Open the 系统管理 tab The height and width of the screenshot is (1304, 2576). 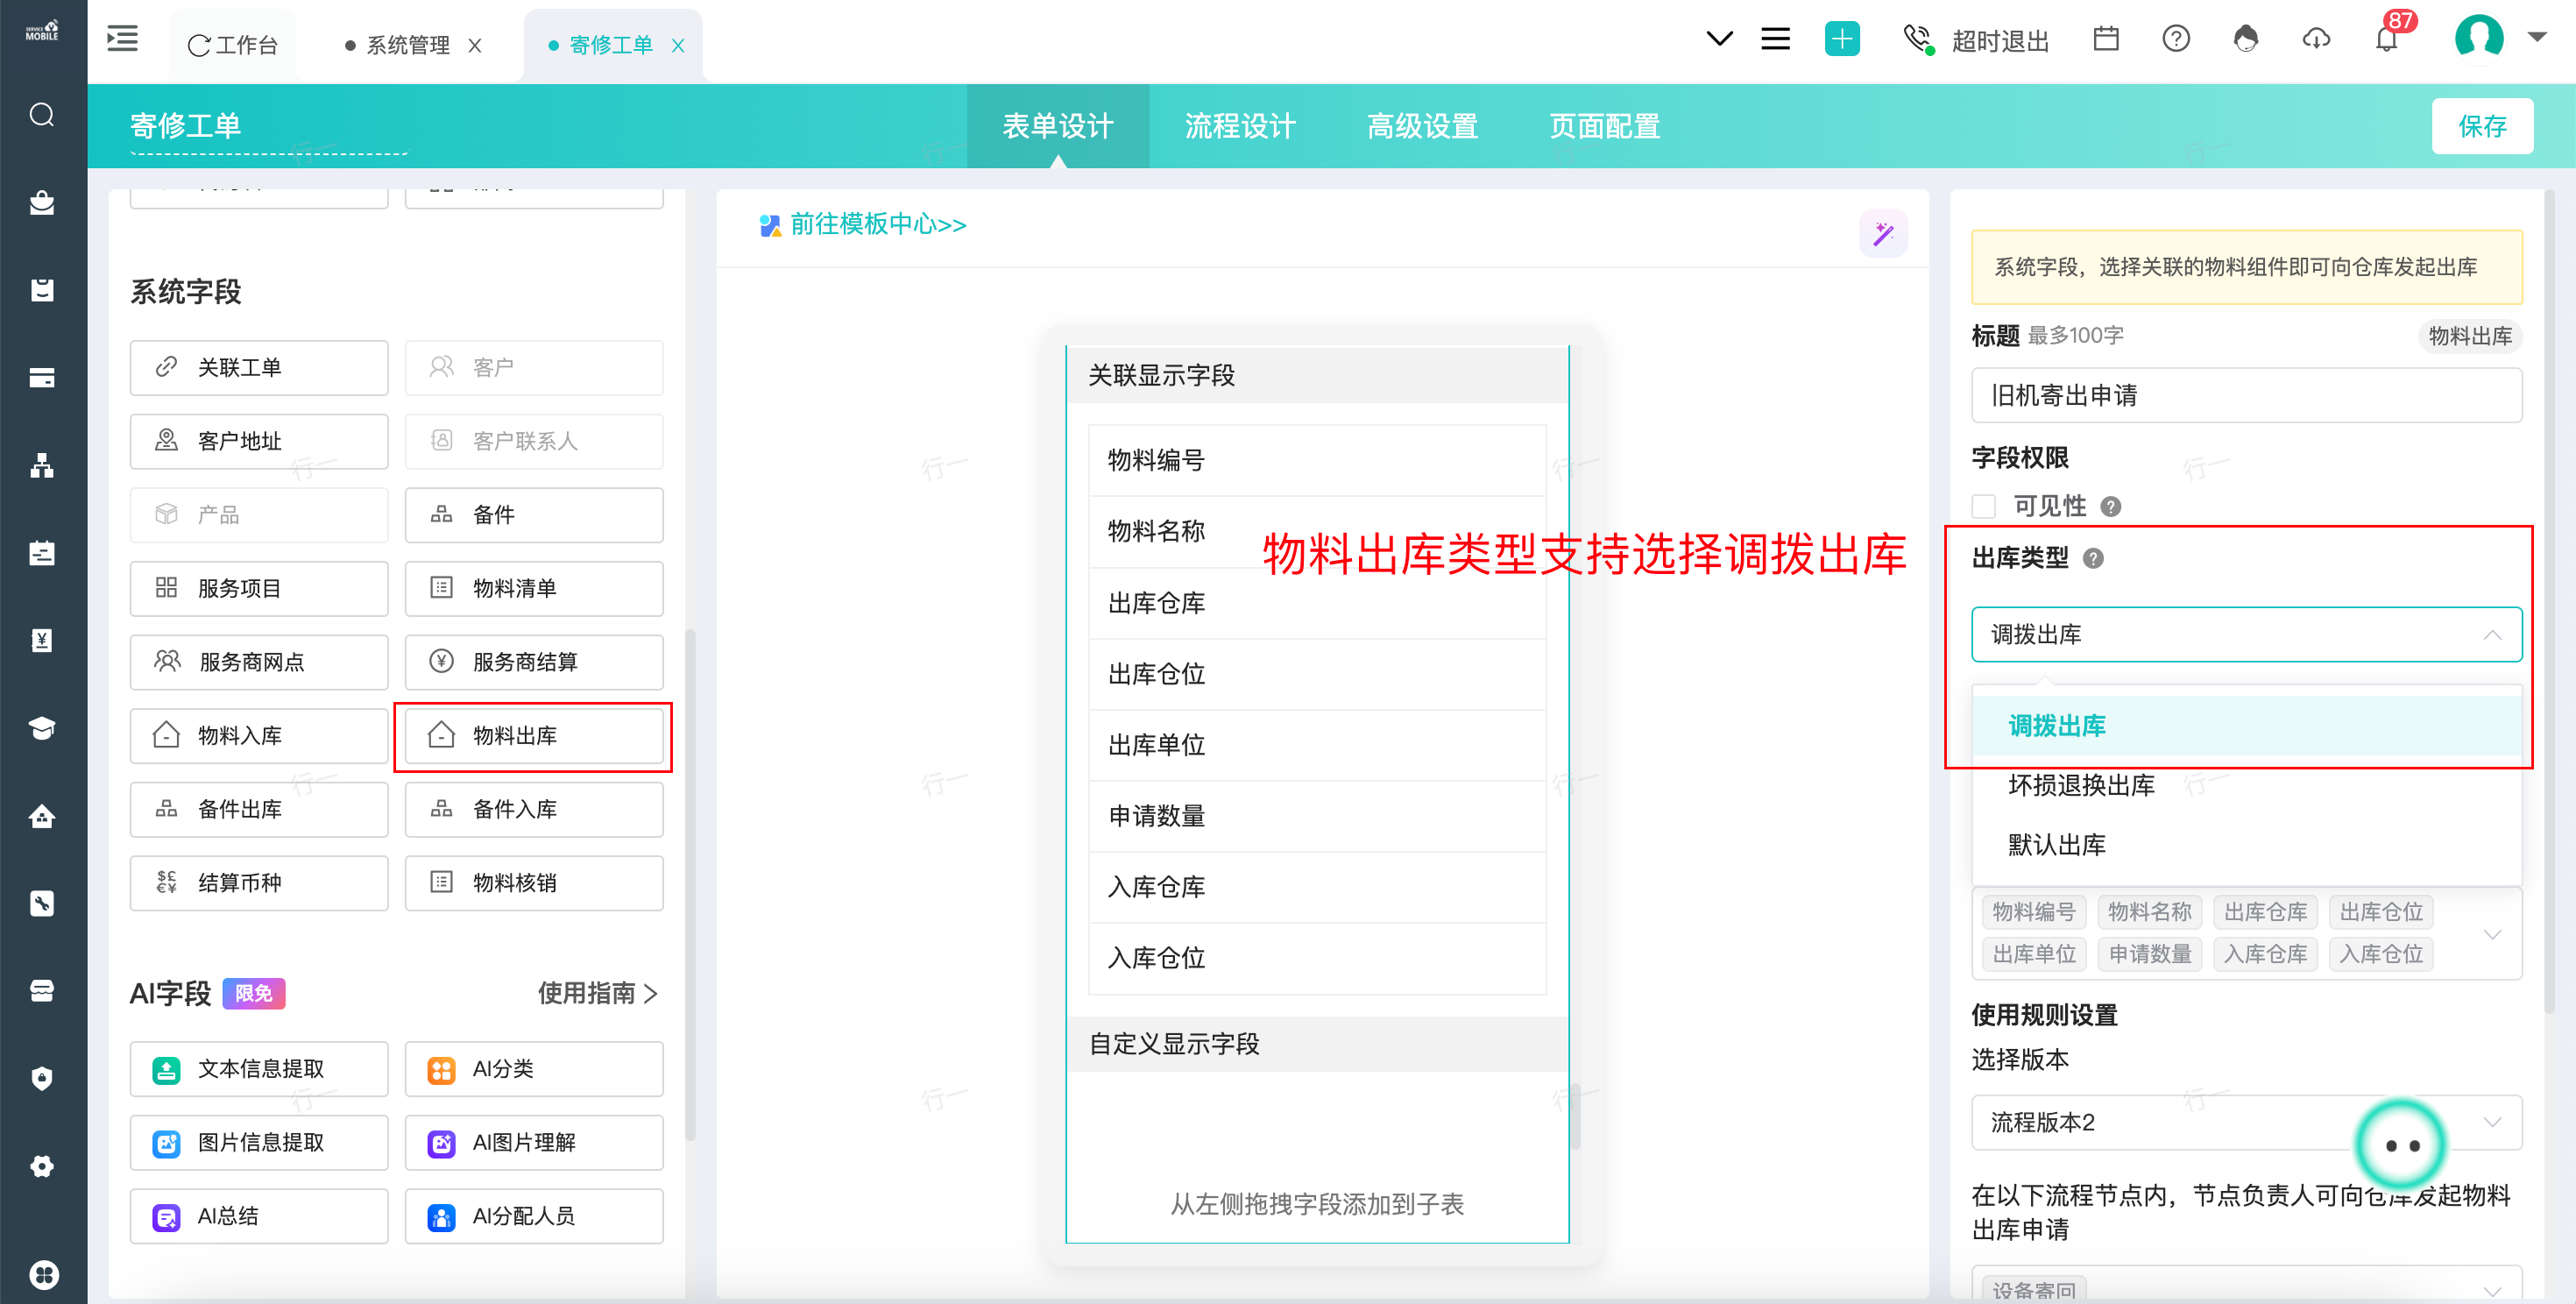pos(407,45)
